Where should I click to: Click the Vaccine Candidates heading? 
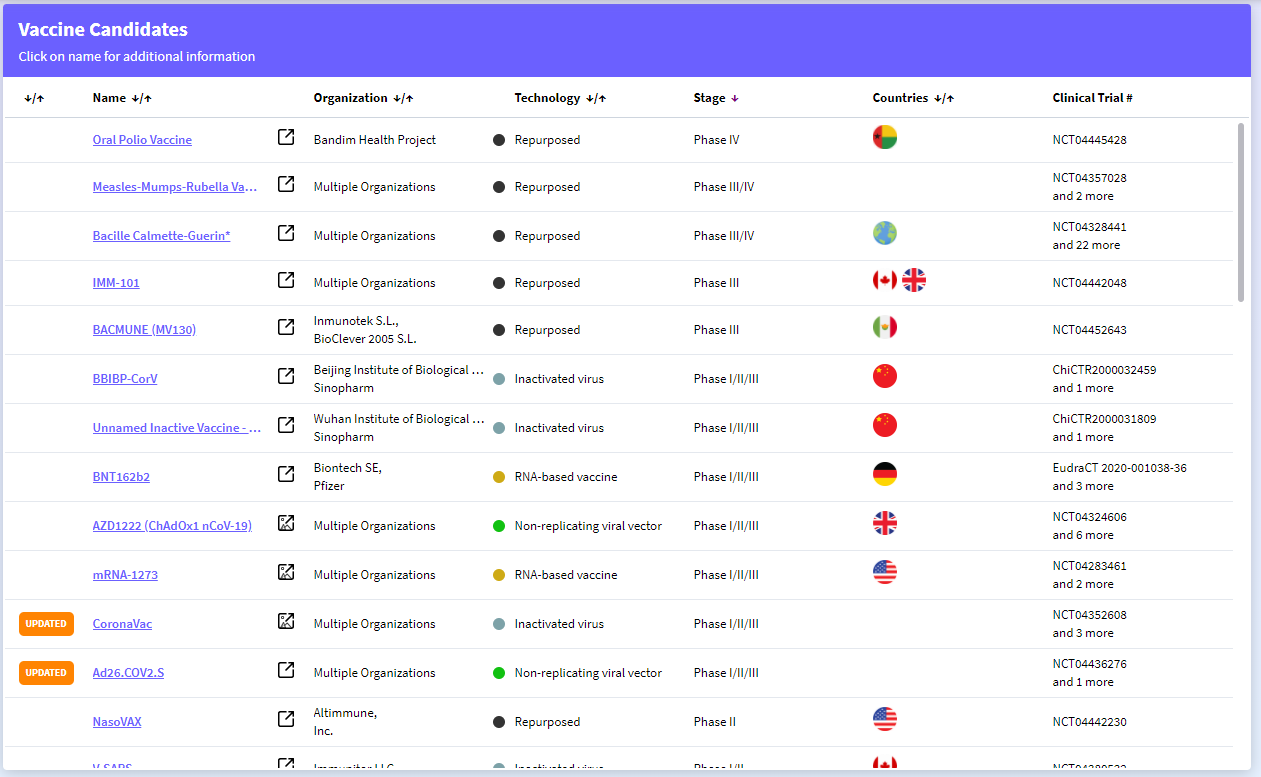(103, 30)
